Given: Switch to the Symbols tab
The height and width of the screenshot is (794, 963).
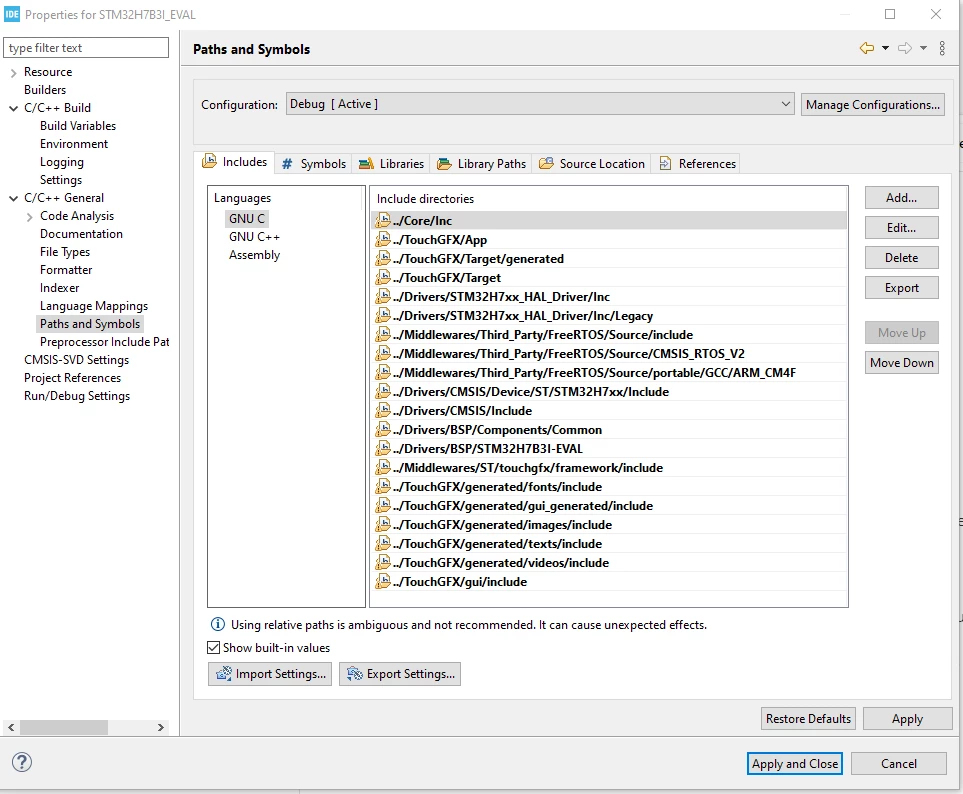Looking at the screenshot, I should pyautogui.click(x=314, y=163).
